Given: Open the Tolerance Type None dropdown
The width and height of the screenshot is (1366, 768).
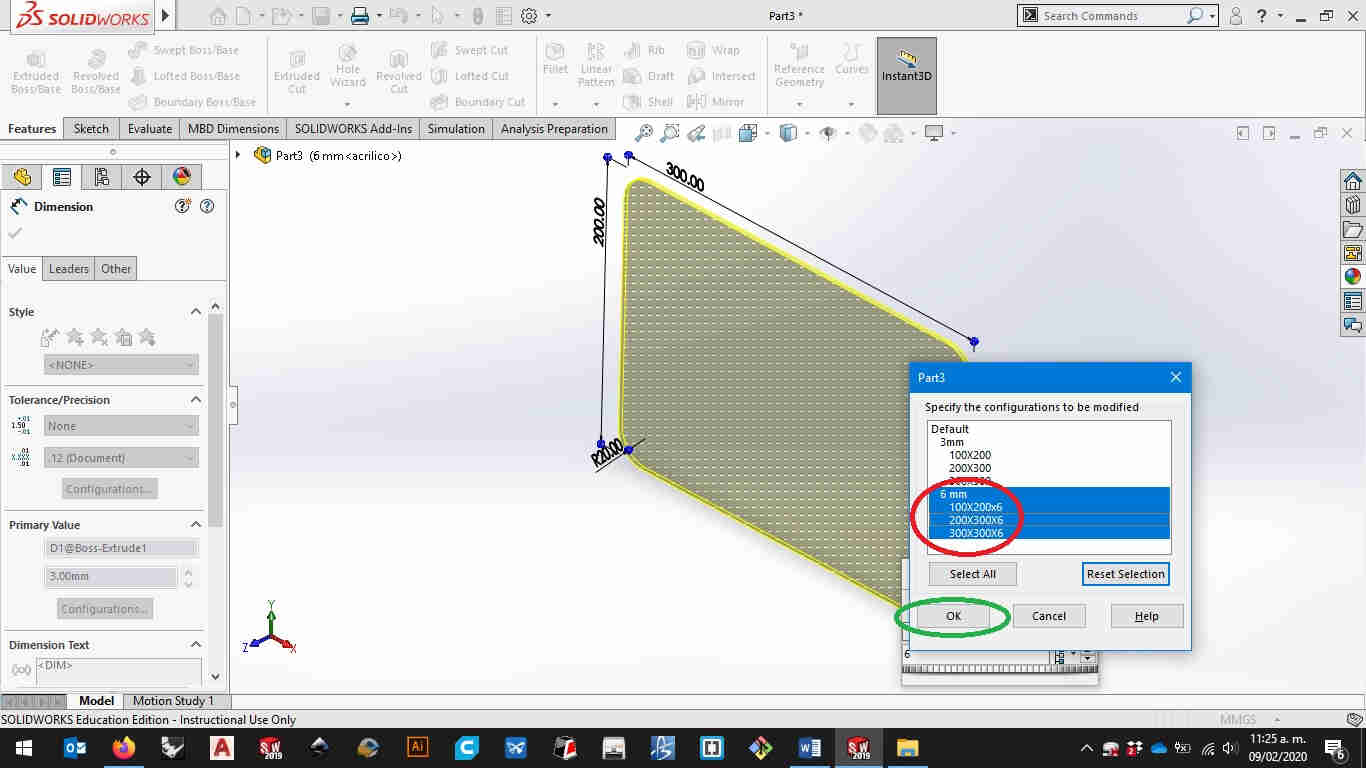Looking at the screenshot, I should pyautogui.click(x=121, y=426).
